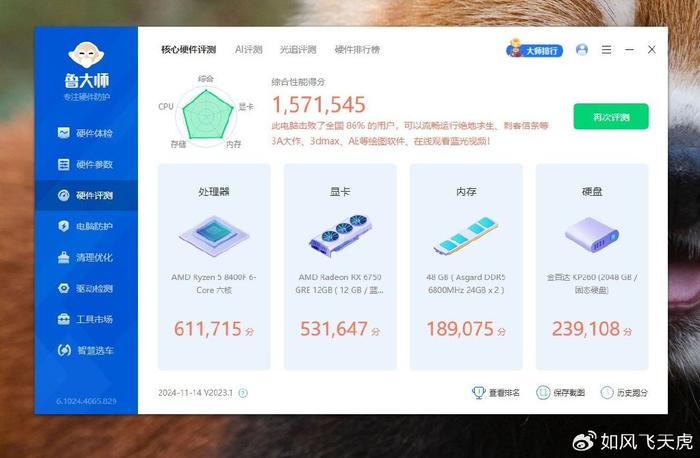Click the 历史跑分 clock icon
The width and height of the screenshot is (700, 458).
tap(607, 392)
